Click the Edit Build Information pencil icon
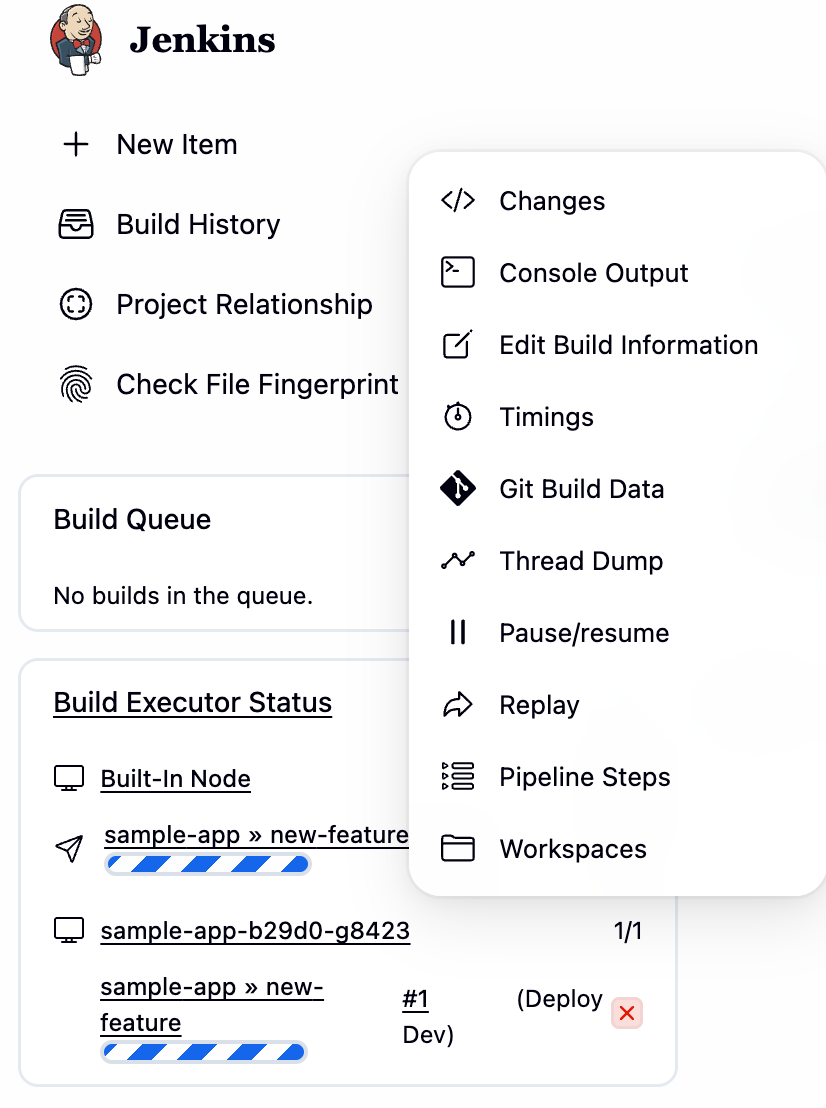Image resolution: width=826 pixels, height=1108 pixels. pyautogui.click(x=458, y=344)
